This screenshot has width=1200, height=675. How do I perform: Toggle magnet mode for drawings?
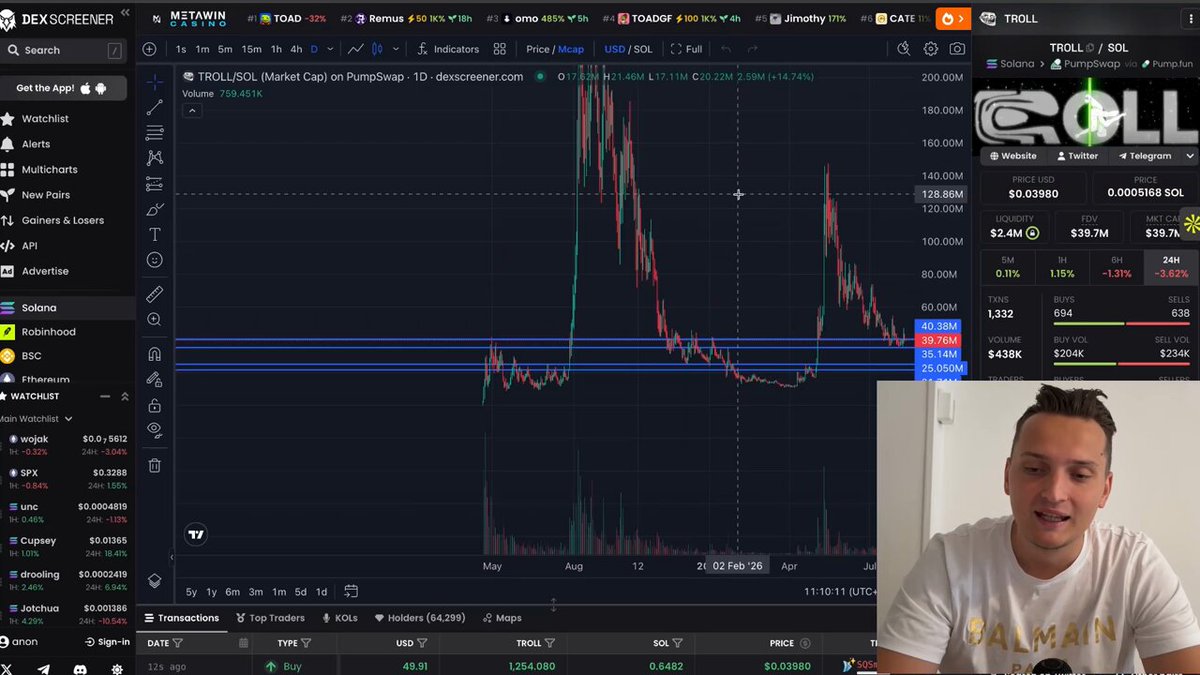tap(154, 354)
